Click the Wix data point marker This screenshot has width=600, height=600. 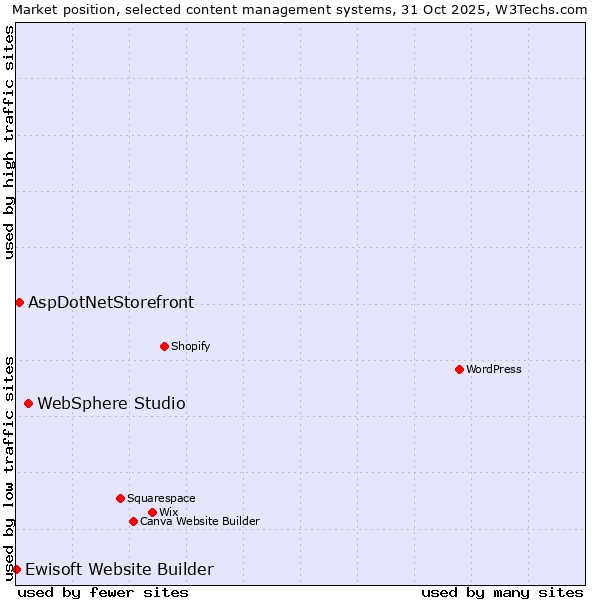coord(152,512)
